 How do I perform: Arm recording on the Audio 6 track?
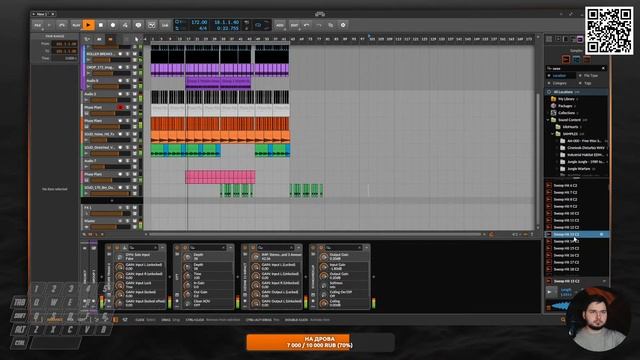click(120, 81)
